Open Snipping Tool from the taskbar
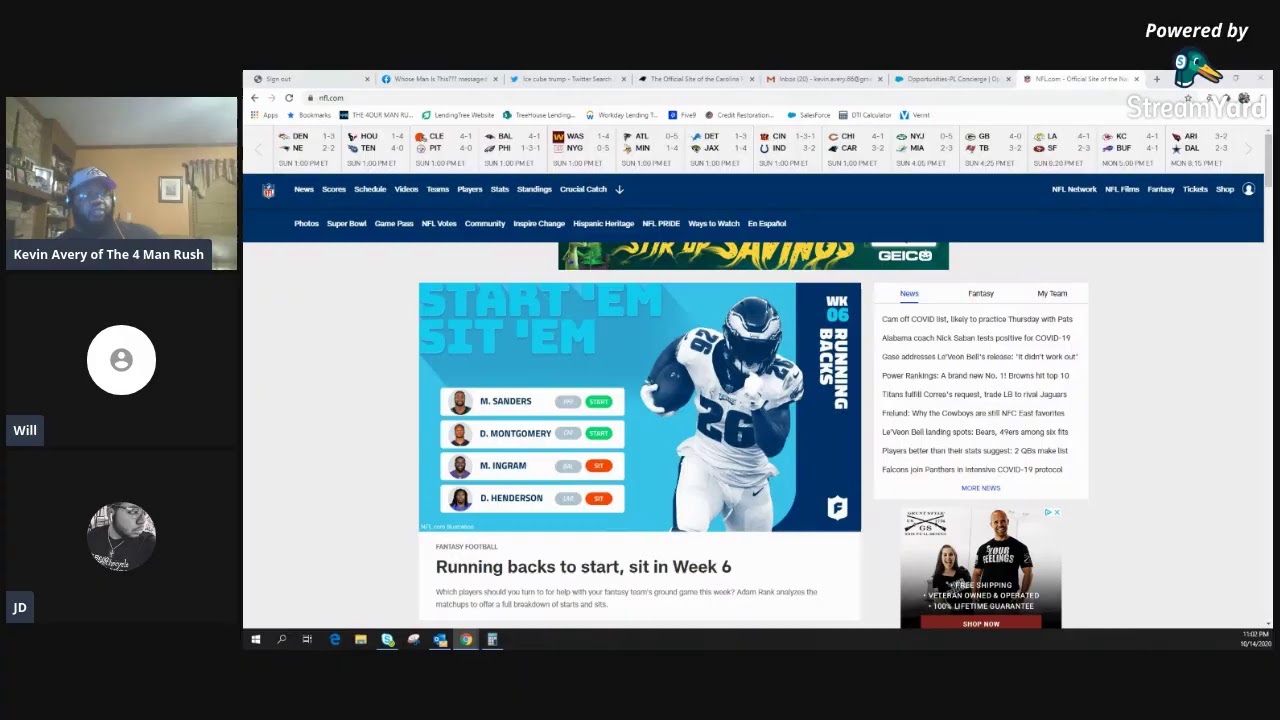The width and height of the screenshot is (1280, 720). [413, 639]
